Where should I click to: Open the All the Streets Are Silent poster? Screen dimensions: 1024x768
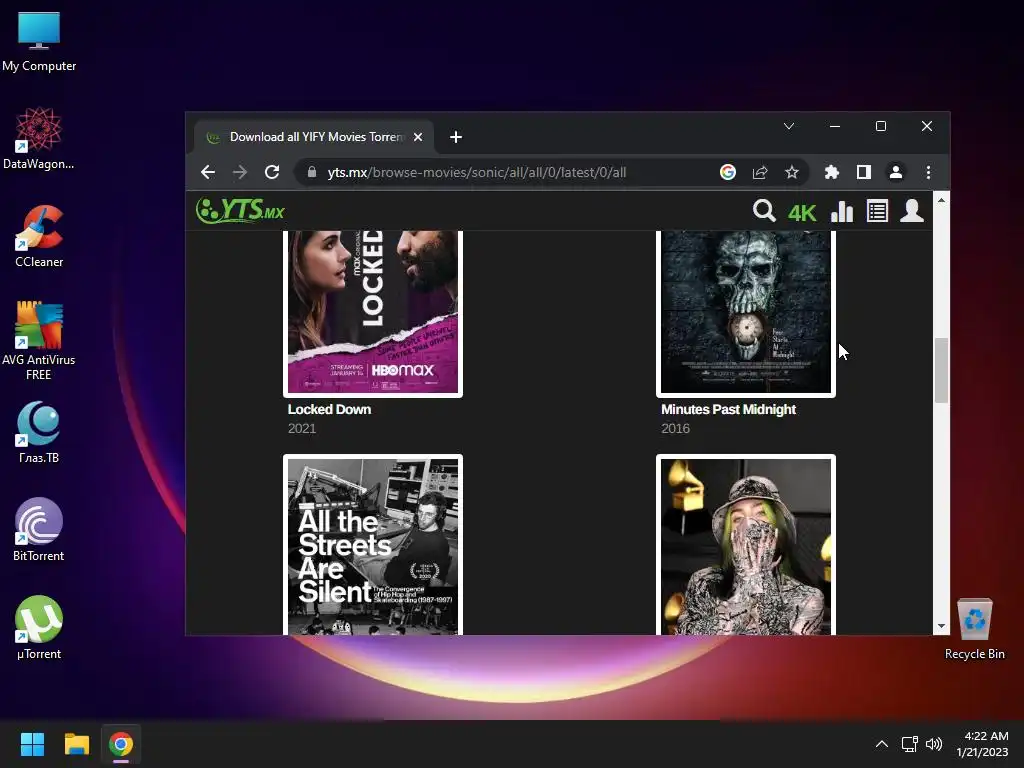tap(373, 545)
